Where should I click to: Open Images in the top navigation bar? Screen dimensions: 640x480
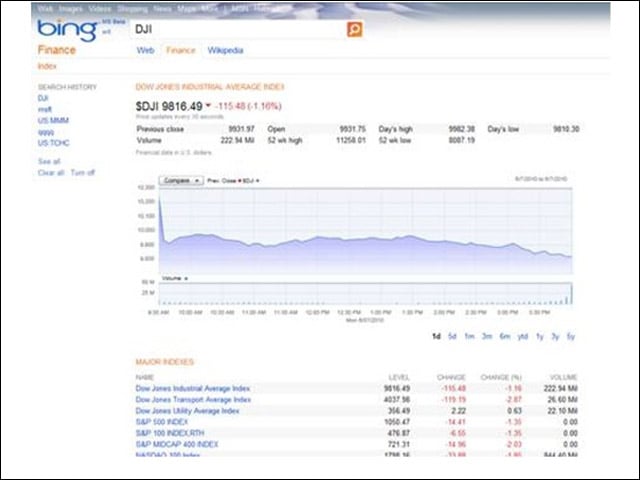coord(70,9)
